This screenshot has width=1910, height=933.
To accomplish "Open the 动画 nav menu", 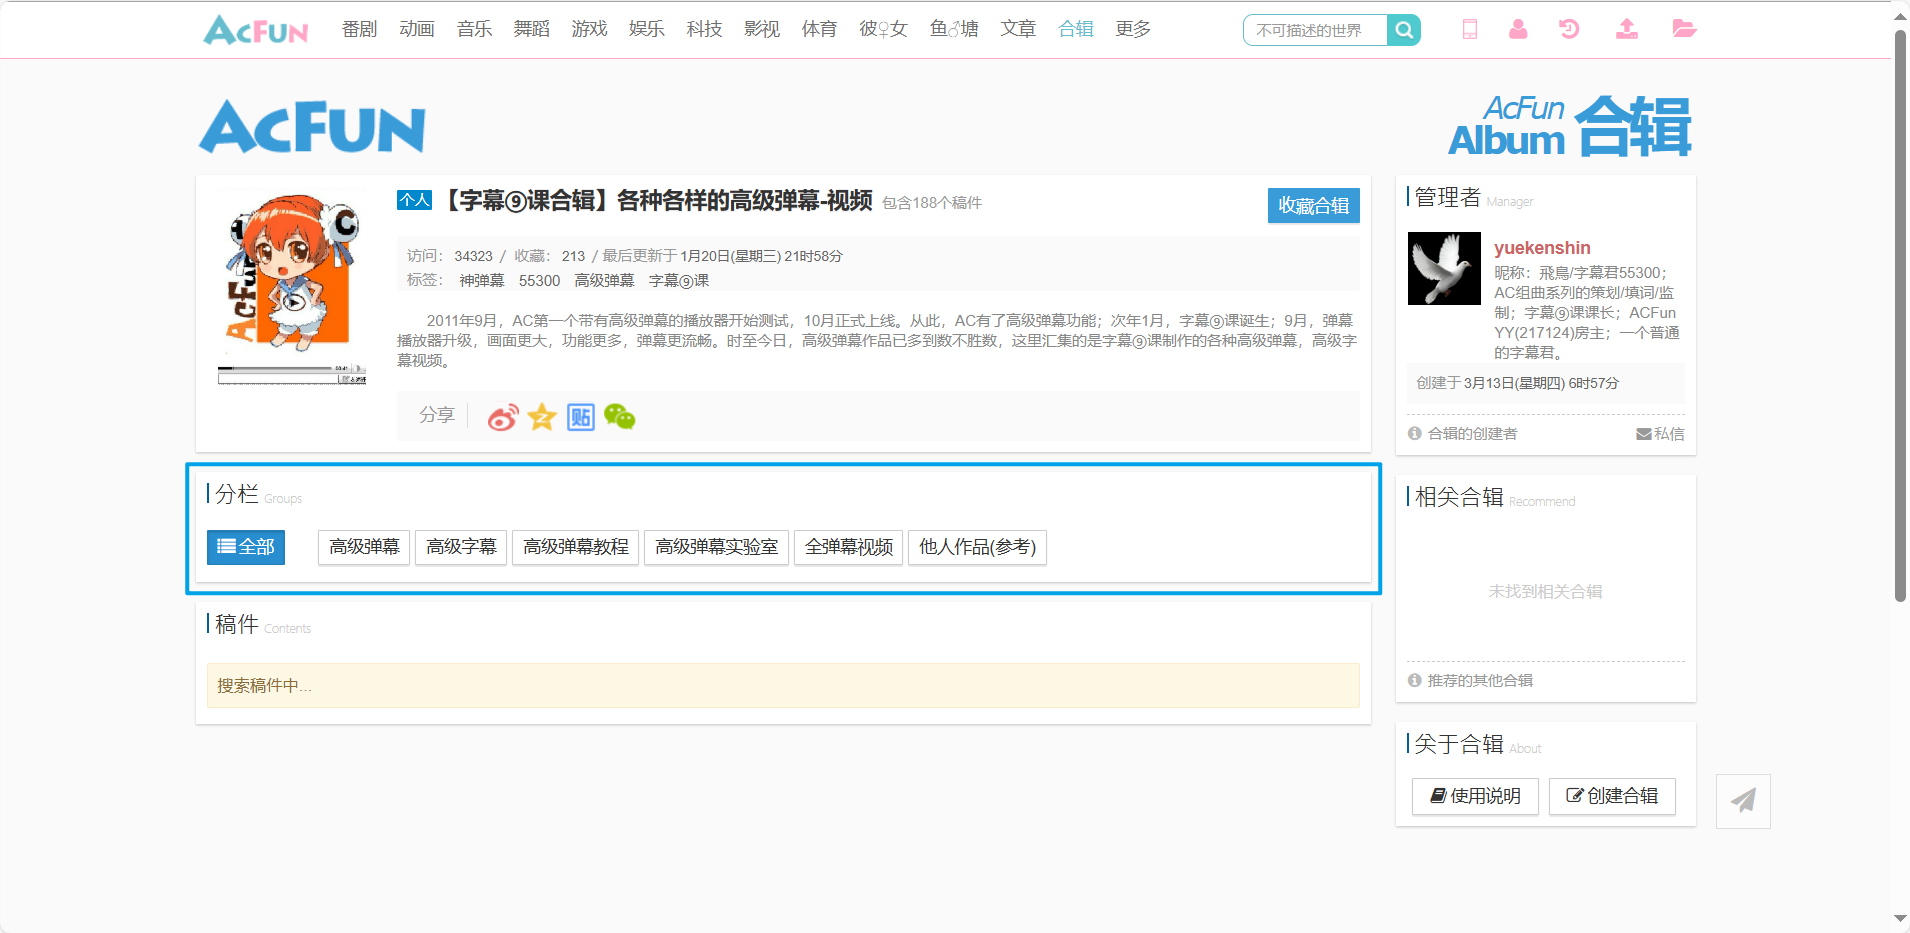I will click(x=417, y=29).
